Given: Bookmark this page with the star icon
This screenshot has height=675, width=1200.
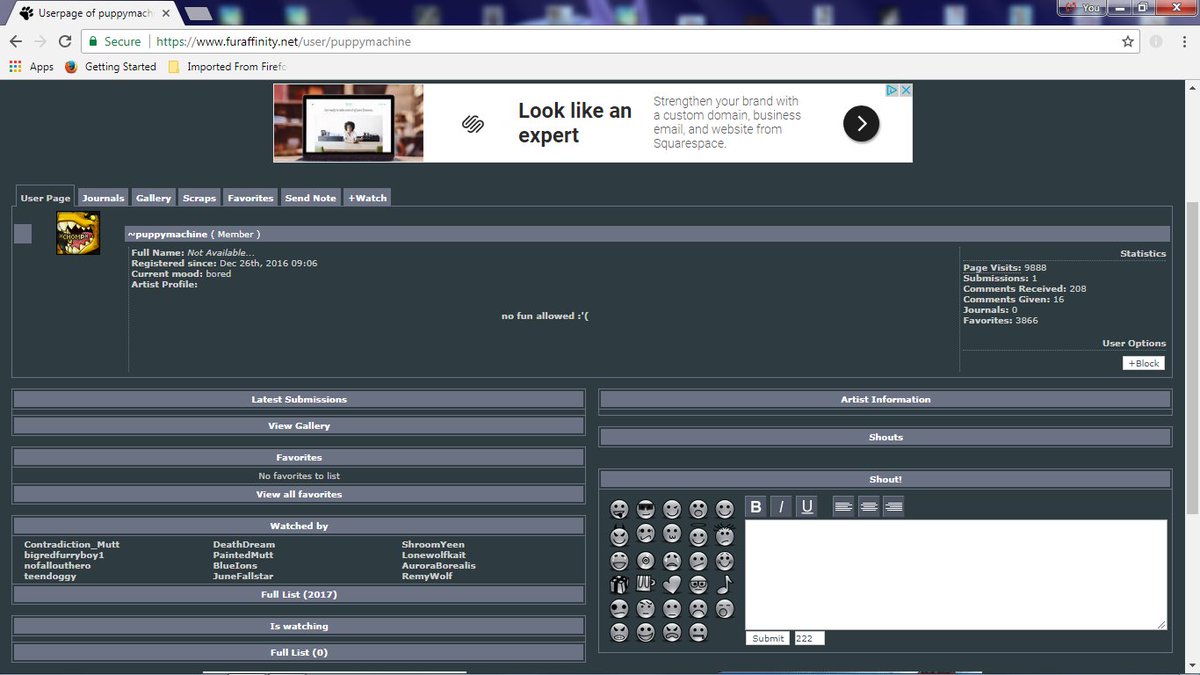Looking at the screenshot, I should click(x=1128, y=42).
